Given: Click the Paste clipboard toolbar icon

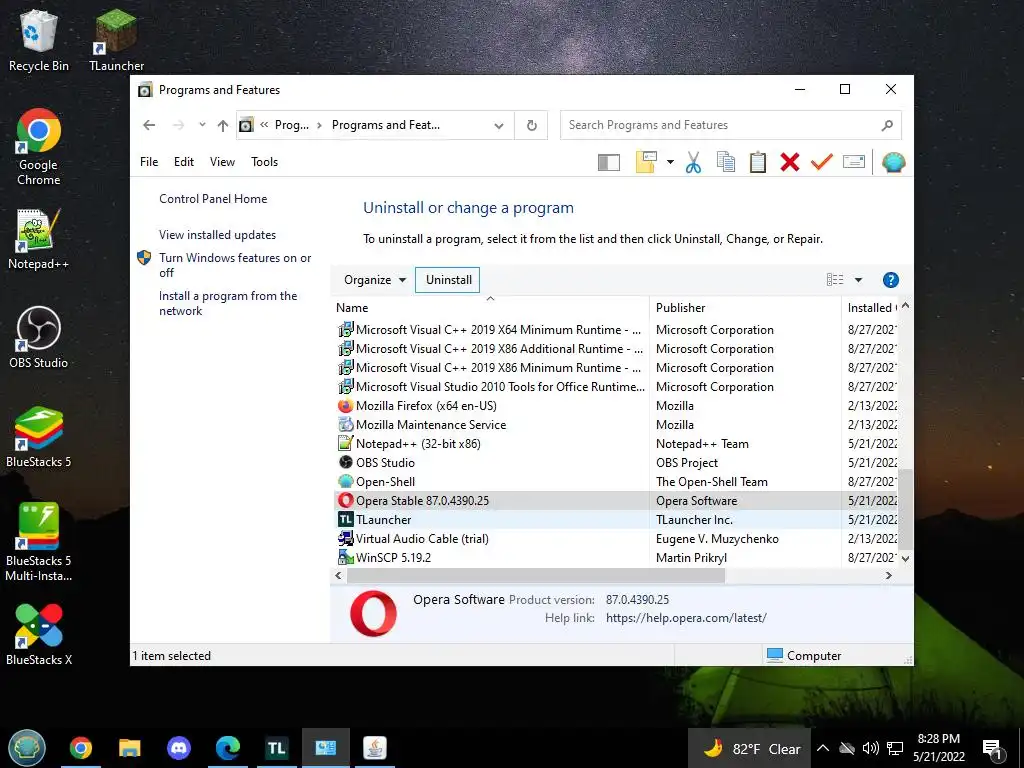Looking at the screenshot, I should click(x=758, y=162).
